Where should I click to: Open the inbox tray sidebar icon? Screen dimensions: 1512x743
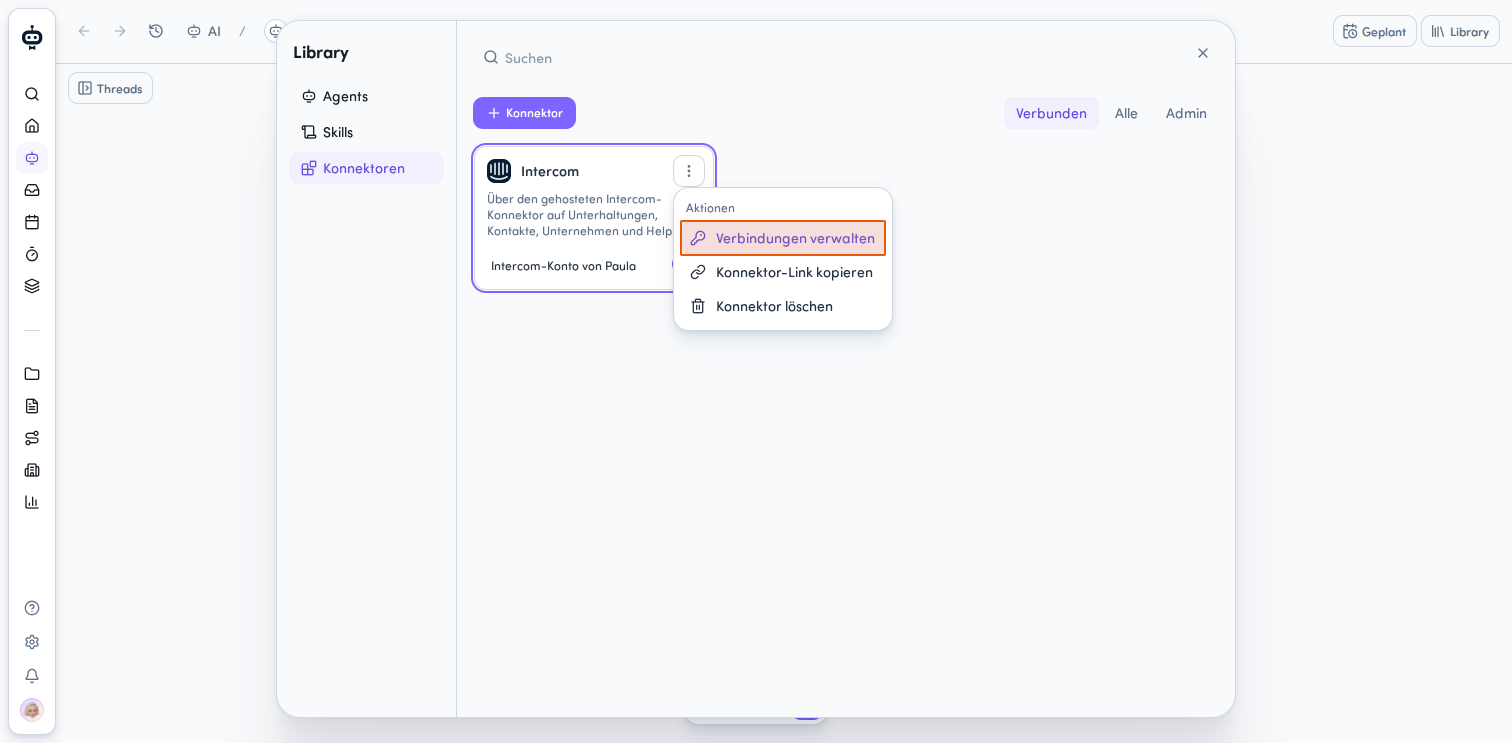tap(32, 190)
